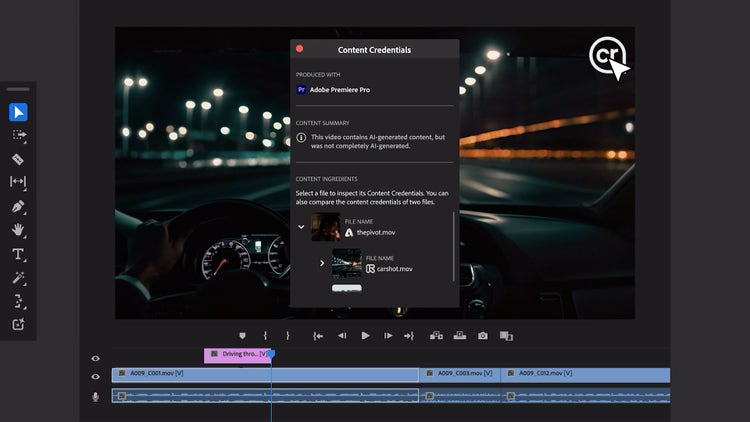750x422 pixels.
Task: Toggle eye icon for the A009 video track
Action: click(96, 376)
